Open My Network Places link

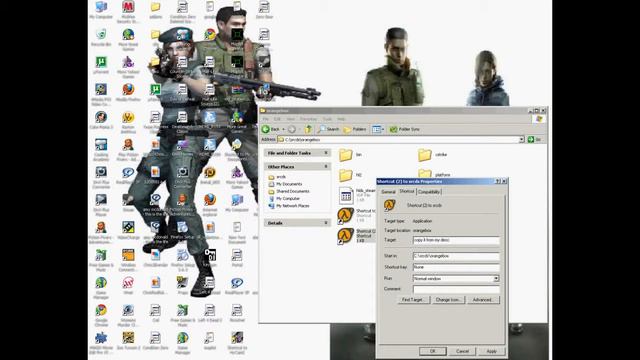(293, 206)
